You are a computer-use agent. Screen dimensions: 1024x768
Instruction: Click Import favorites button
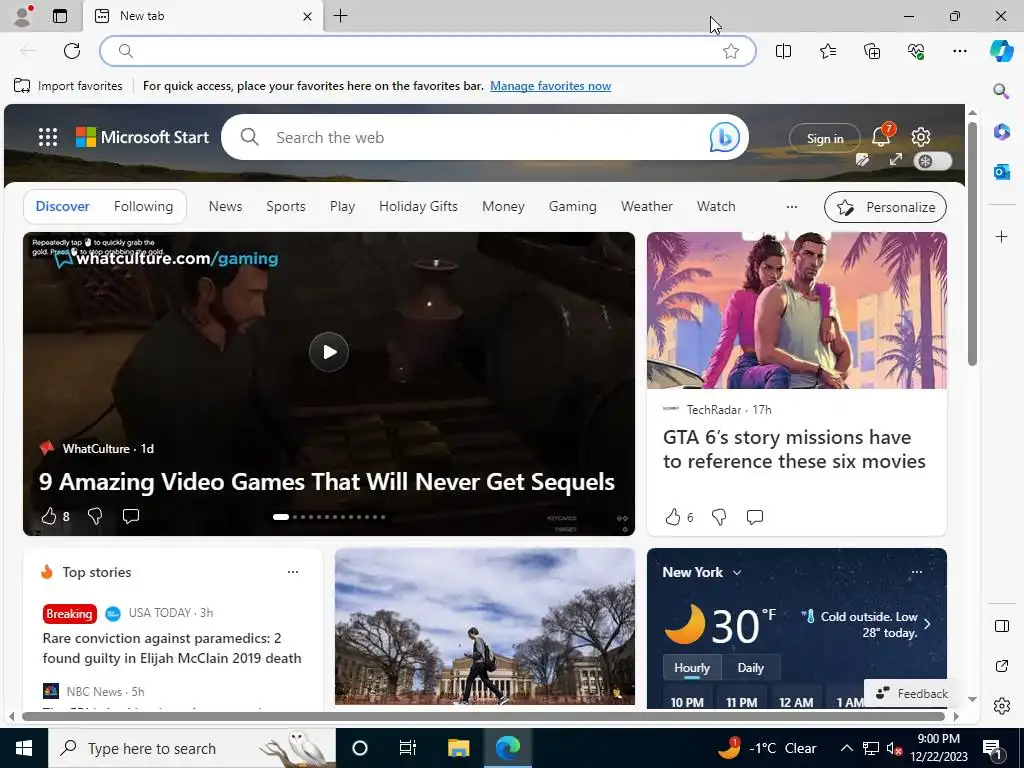68,86
